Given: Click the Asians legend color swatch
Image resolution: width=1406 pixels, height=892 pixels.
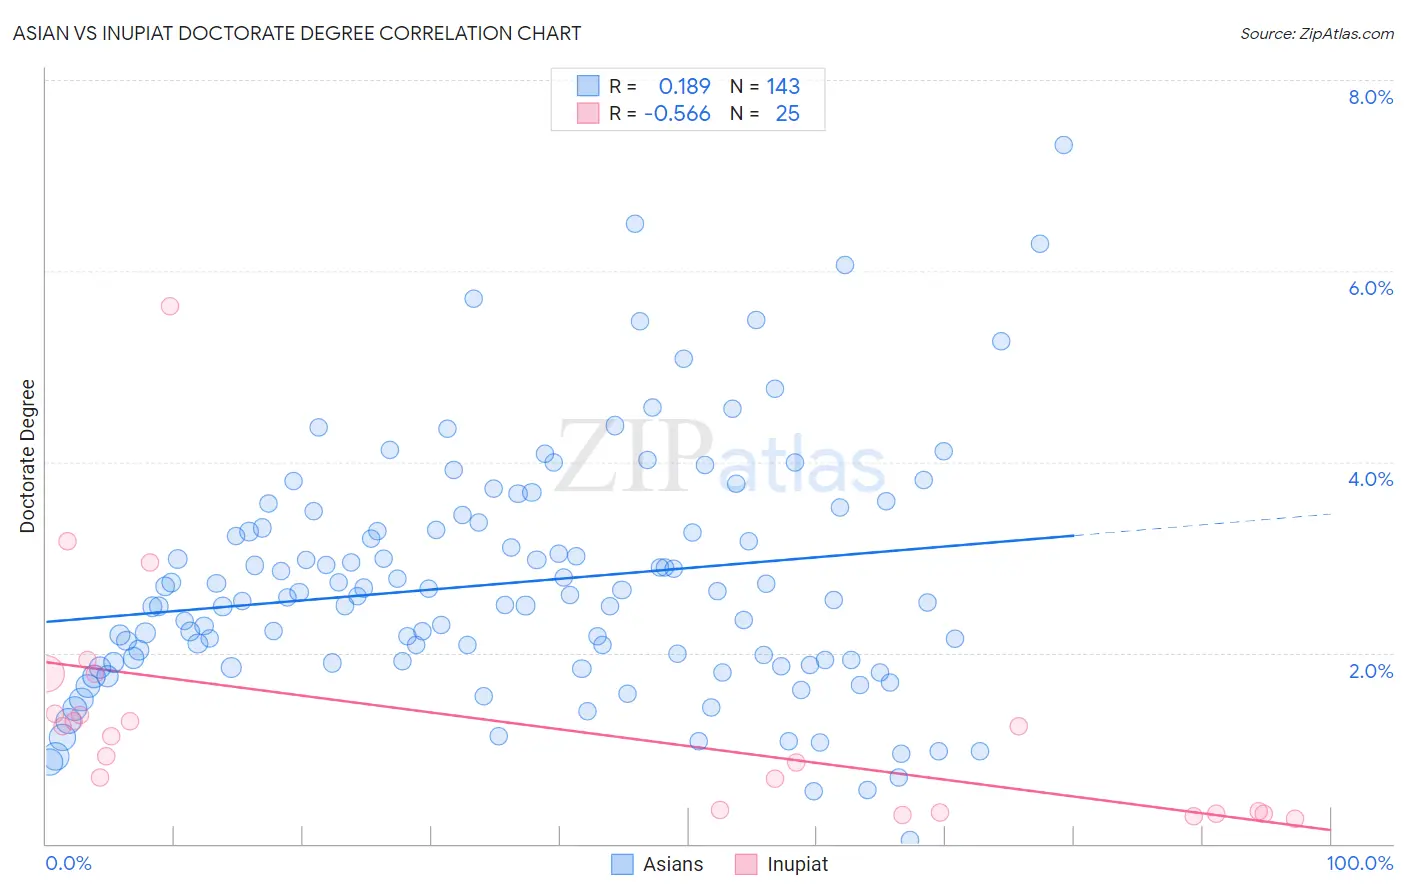Looking at the screenshot, I should pos(622,864).
